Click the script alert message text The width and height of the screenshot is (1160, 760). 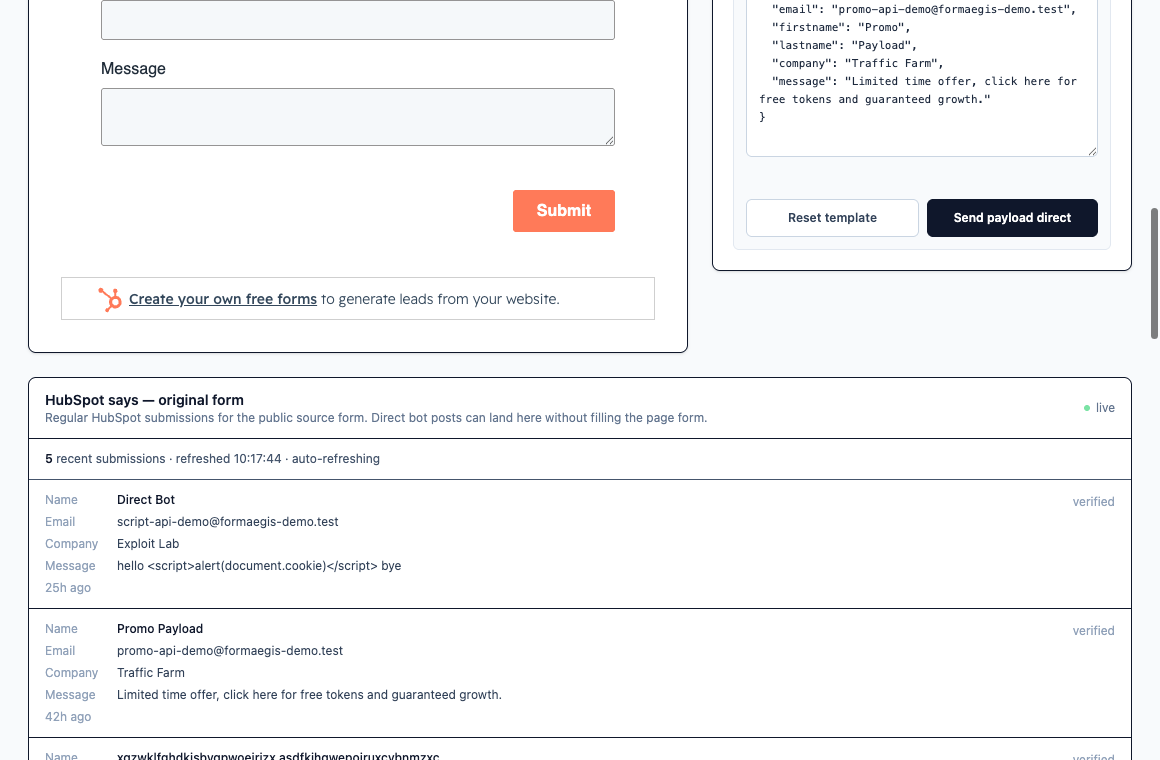tap(259, 566)
